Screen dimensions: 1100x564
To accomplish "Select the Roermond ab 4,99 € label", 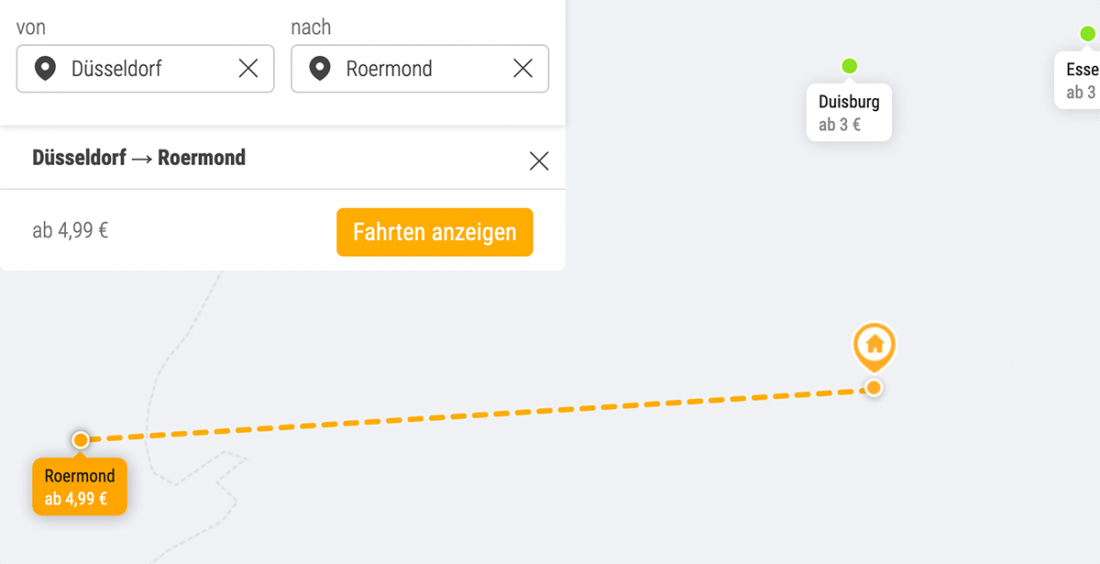I will pos(79,487).
